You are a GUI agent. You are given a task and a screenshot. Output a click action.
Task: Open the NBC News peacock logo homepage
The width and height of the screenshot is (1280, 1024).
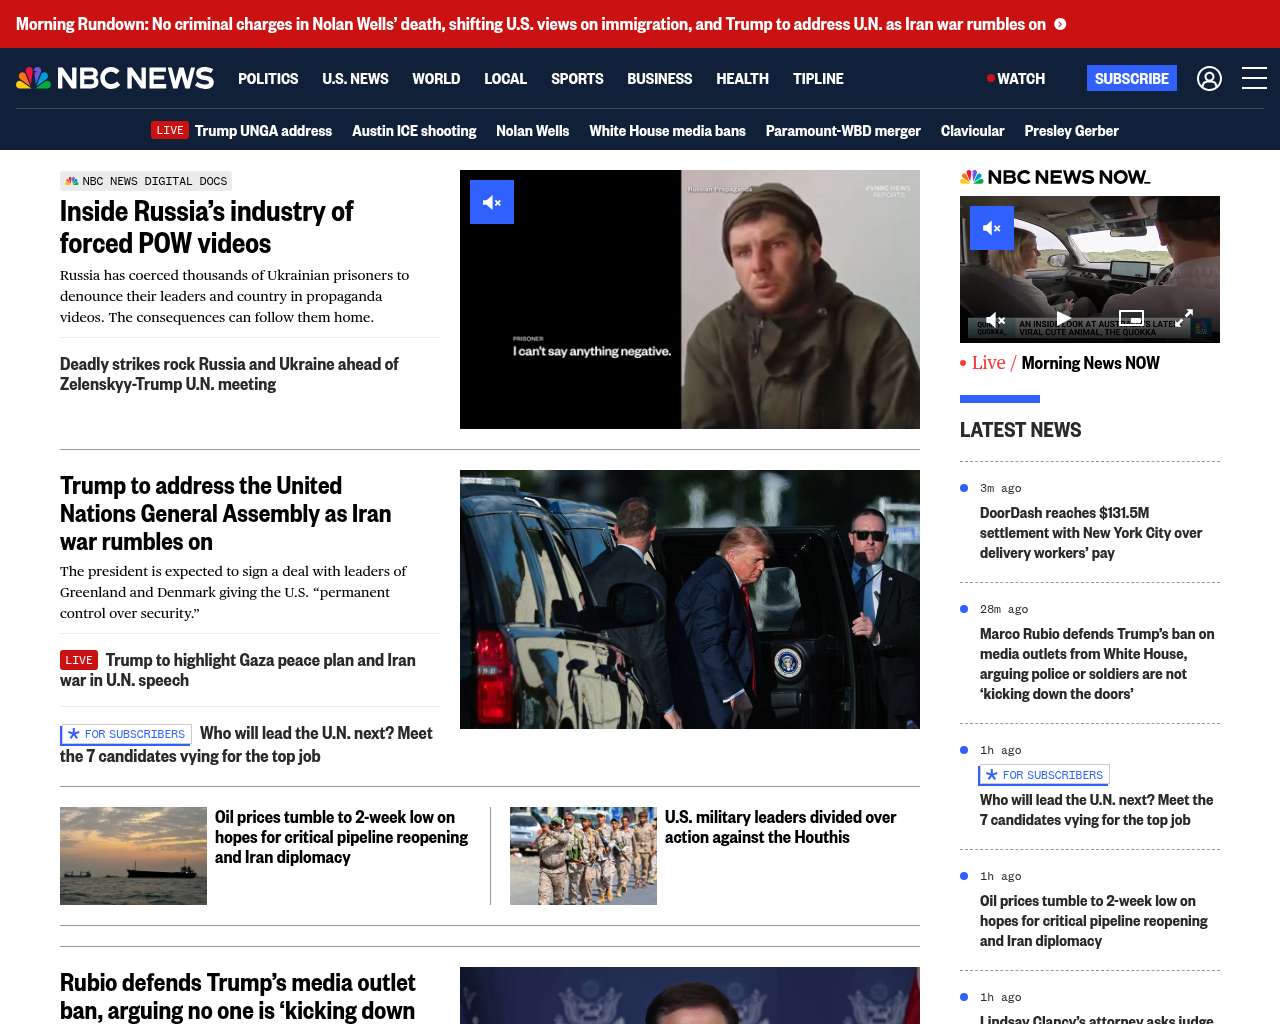coord(115,78)
